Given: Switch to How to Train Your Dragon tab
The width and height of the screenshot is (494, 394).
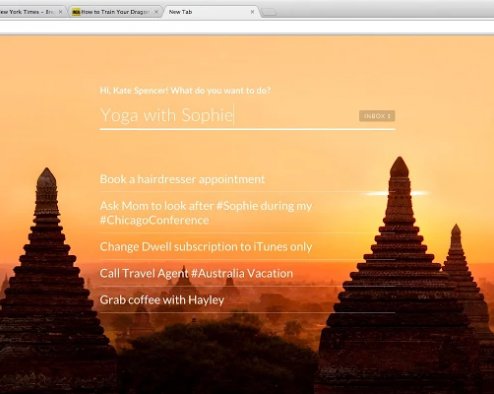Looking at the screenshot, I should [x=115, y=12].
